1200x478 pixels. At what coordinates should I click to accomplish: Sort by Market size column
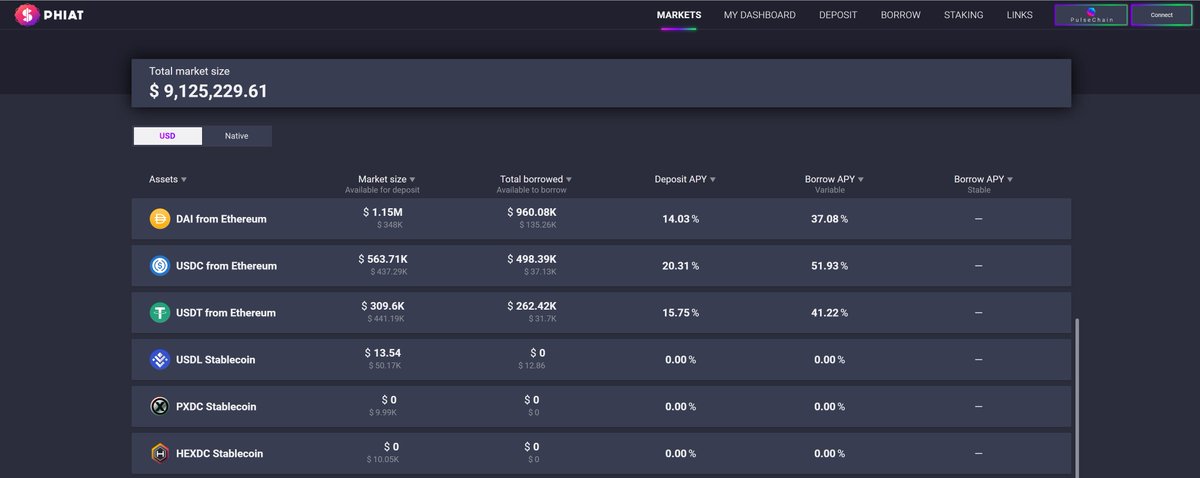[386, 179]
